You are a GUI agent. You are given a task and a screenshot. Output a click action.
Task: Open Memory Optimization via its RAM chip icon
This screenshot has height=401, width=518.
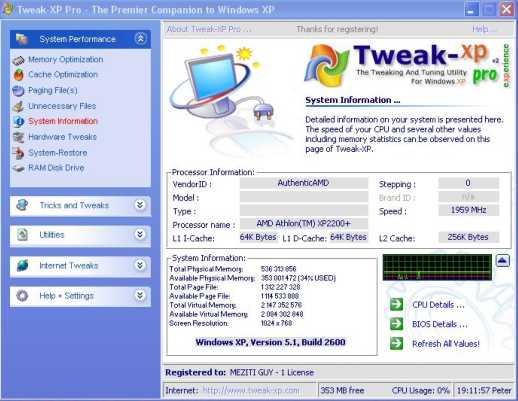point(19,60)
